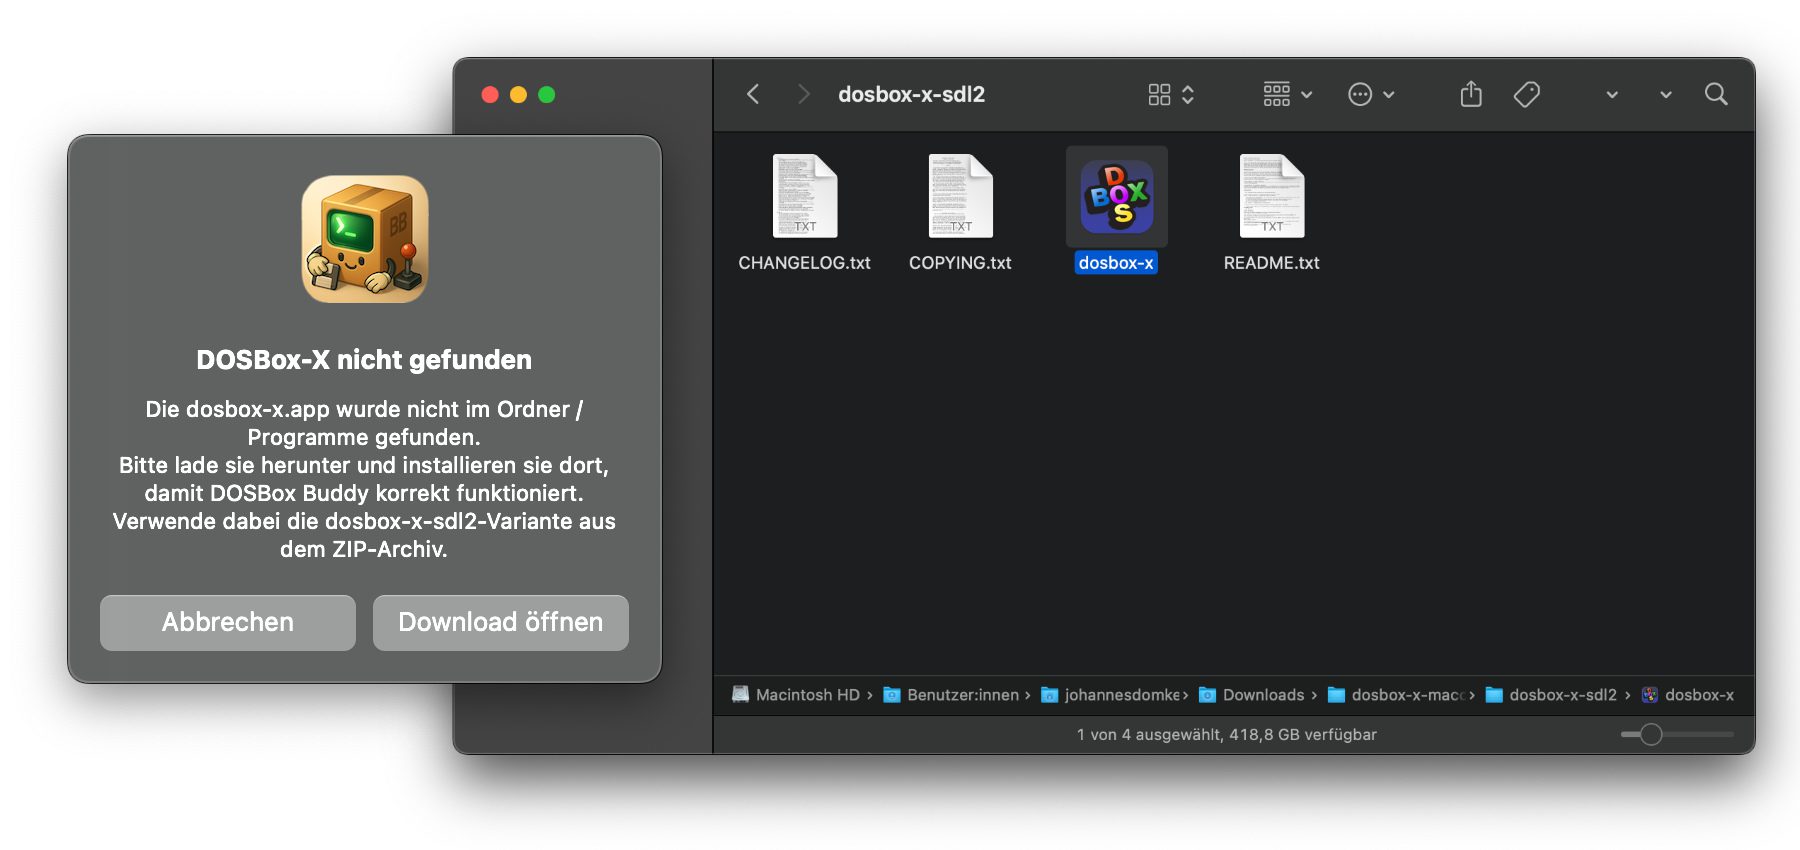Click the Abbrechen button
The width and height of the screenshot is (1800, 850).
[x=228, y=622]
